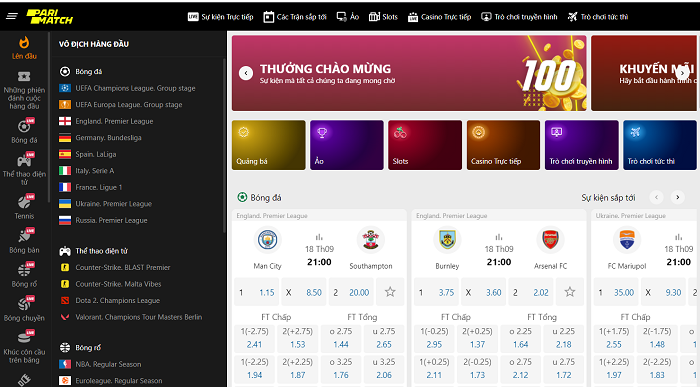The width and height of the screenshot is (700, 387).
Task: Open the Trò chơi truyền hình tile
Action: pos(582,145)
